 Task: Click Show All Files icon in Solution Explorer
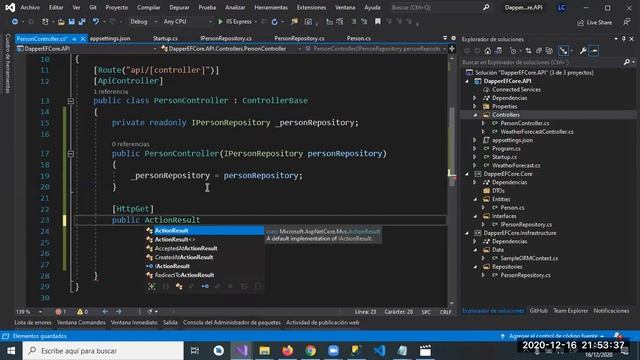(549, 51)
